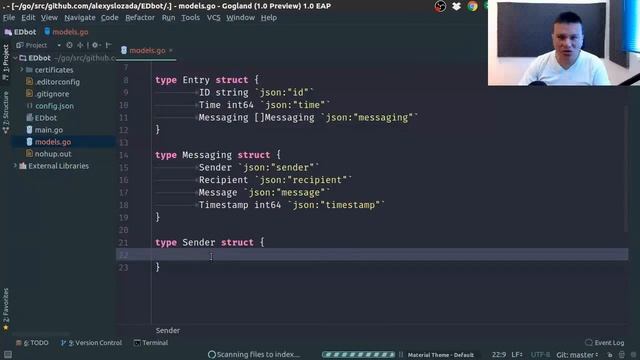
Task: Click the main.go gopher file icon
Action: [x=29, y=130]
